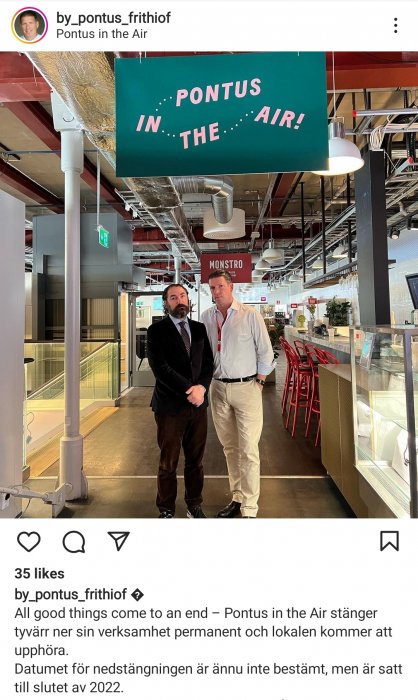Screen dimensions: 418x700
Task: Click the closing date sentence mentioning 2022
Action: click(x=209, y=678)
